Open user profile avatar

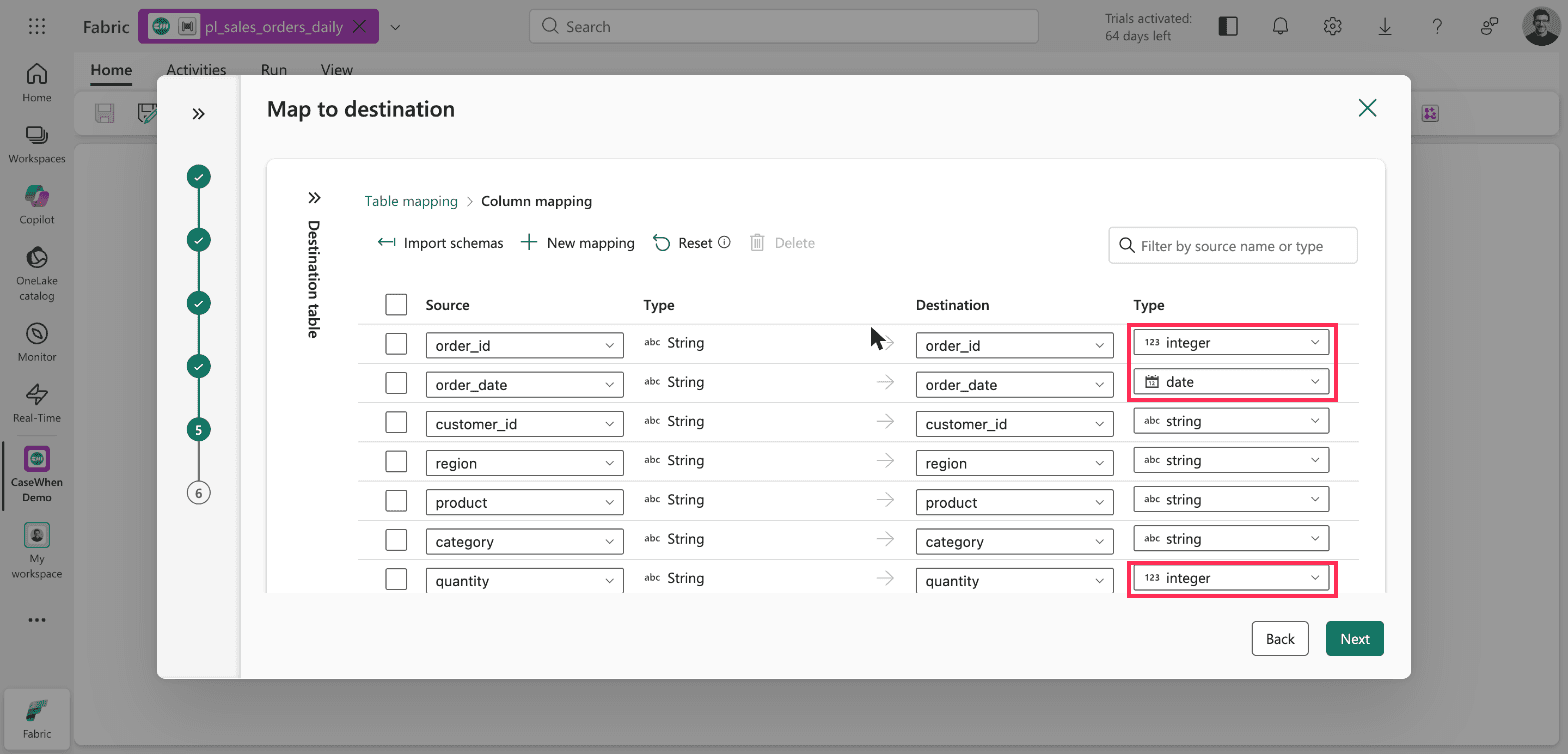(1541, 27)
